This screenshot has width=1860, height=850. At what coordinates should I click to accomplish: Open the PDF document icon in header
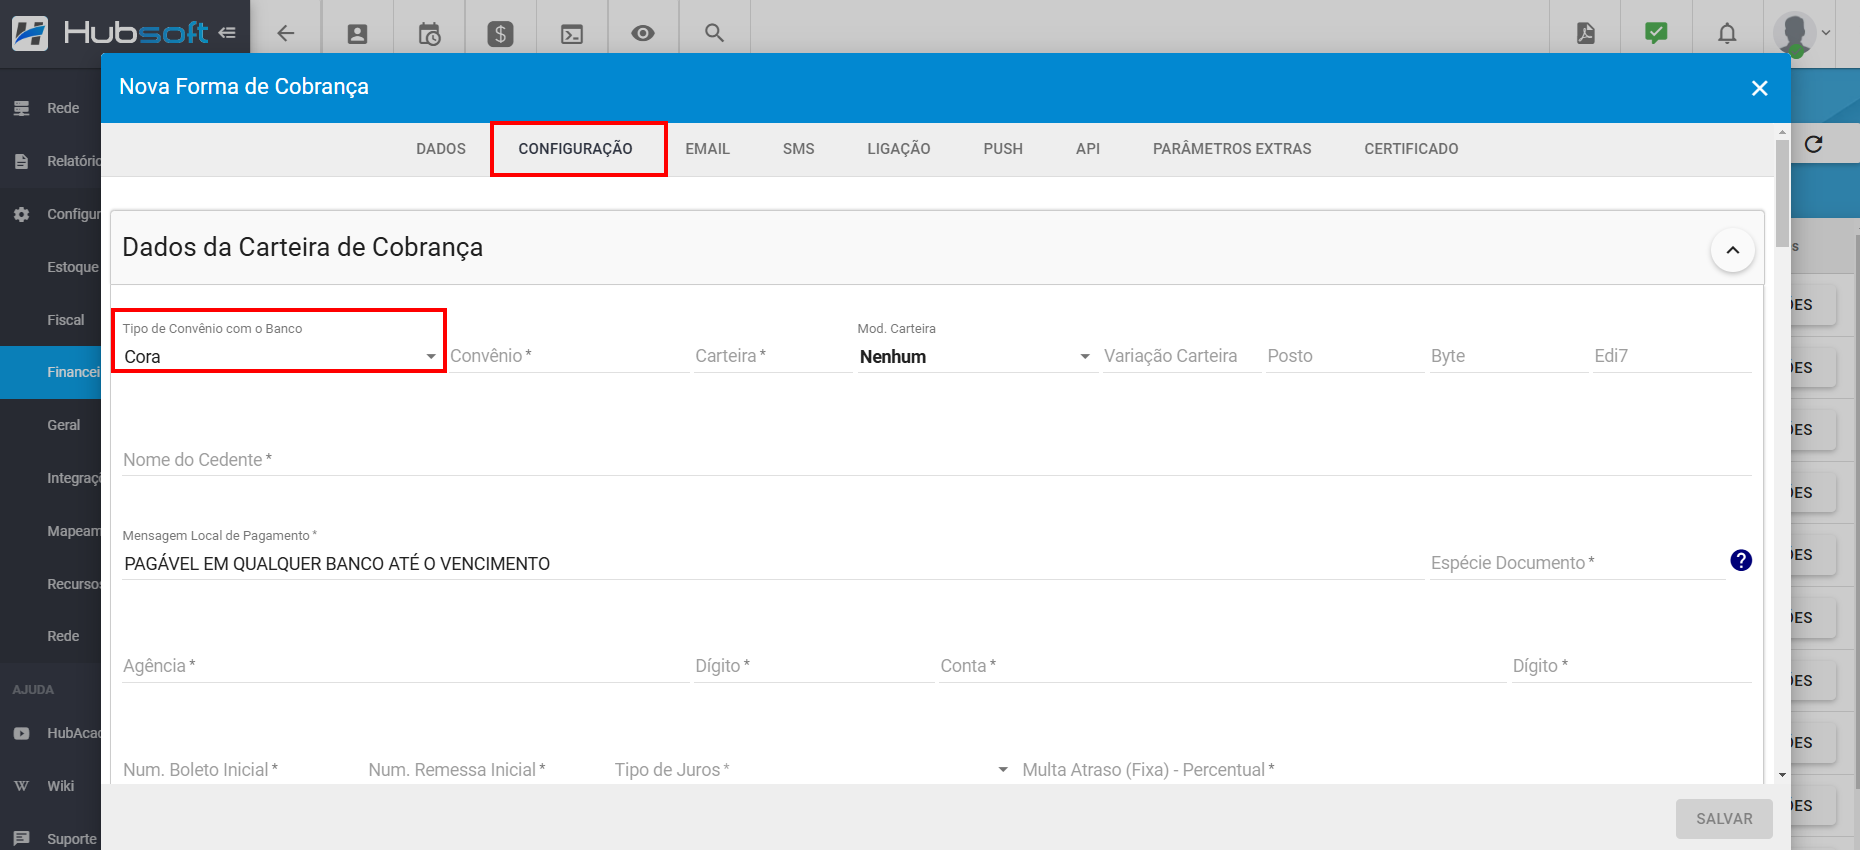coord(1586,33)
